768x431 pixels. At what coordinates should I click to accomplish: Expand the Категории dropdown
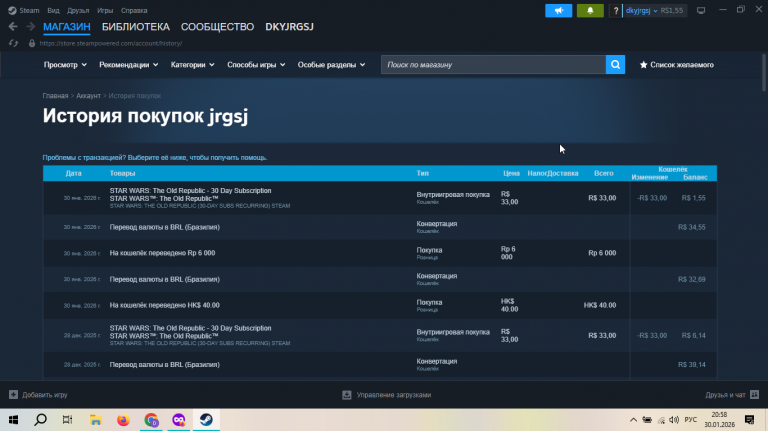[192, 65]
